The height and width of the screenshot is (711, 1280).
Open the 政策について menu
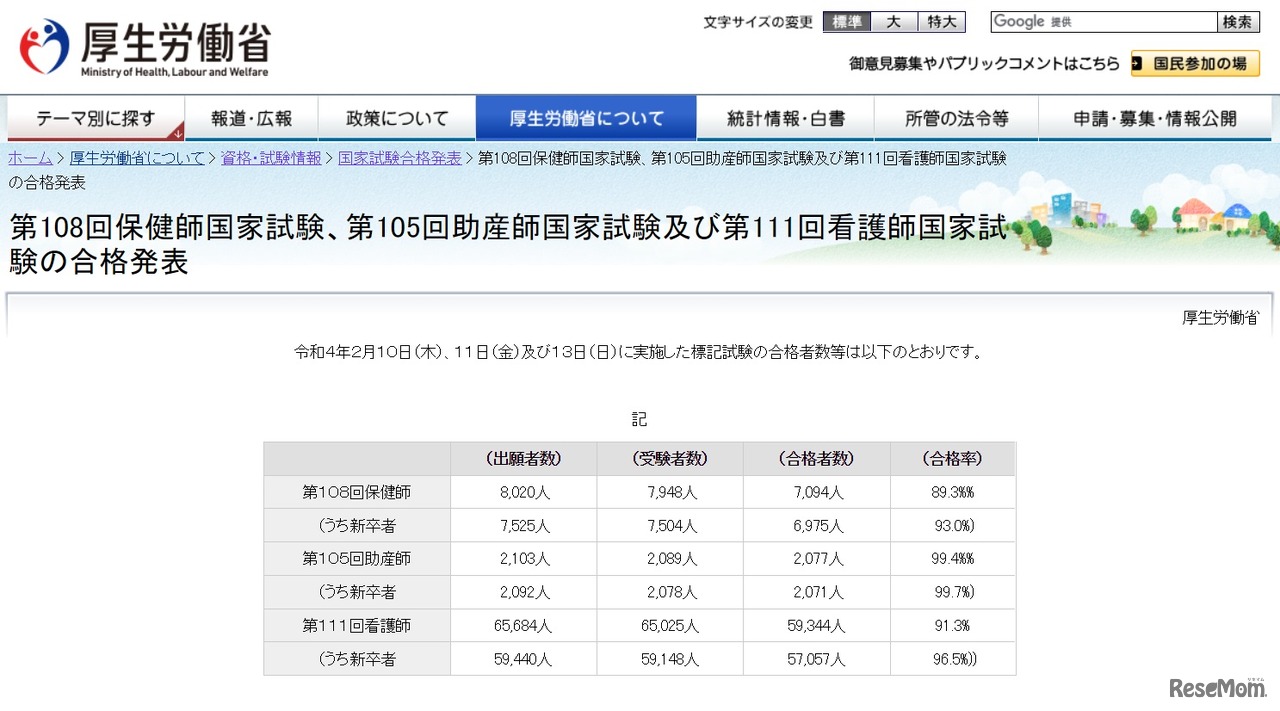point(397,117)
